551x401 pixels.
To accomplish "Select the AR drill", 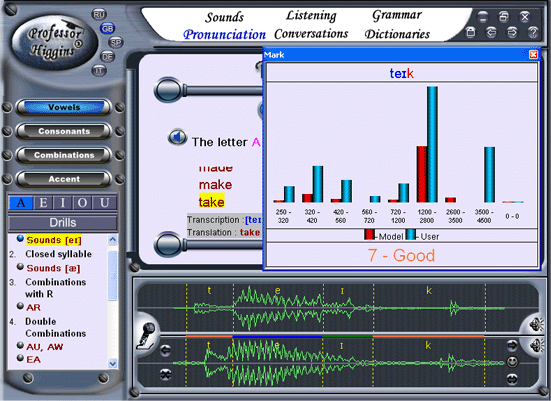I will (33, 308).
